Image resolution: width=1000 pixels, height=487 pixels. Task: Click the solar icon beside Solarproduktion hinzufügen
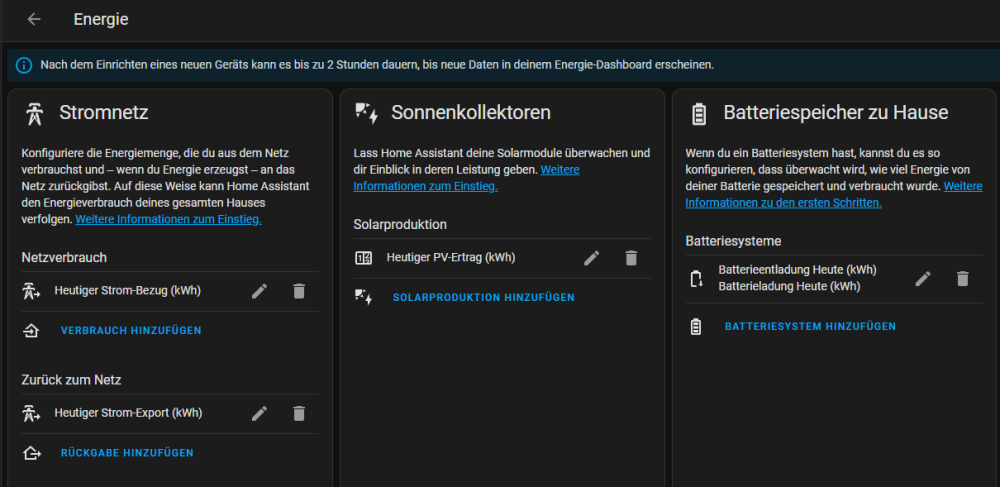point(364,297)
